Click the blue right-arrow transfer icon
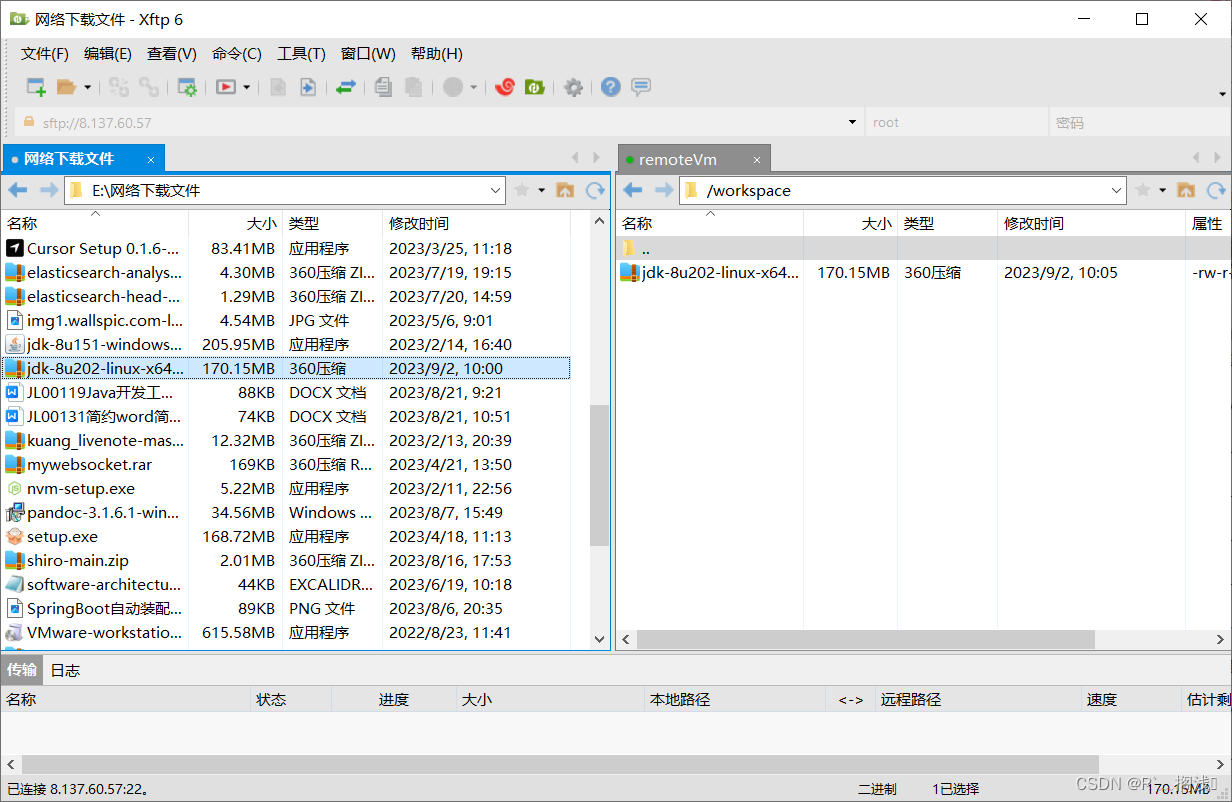The width and height of the screenshot is (1232, 802). pos(308,87)
